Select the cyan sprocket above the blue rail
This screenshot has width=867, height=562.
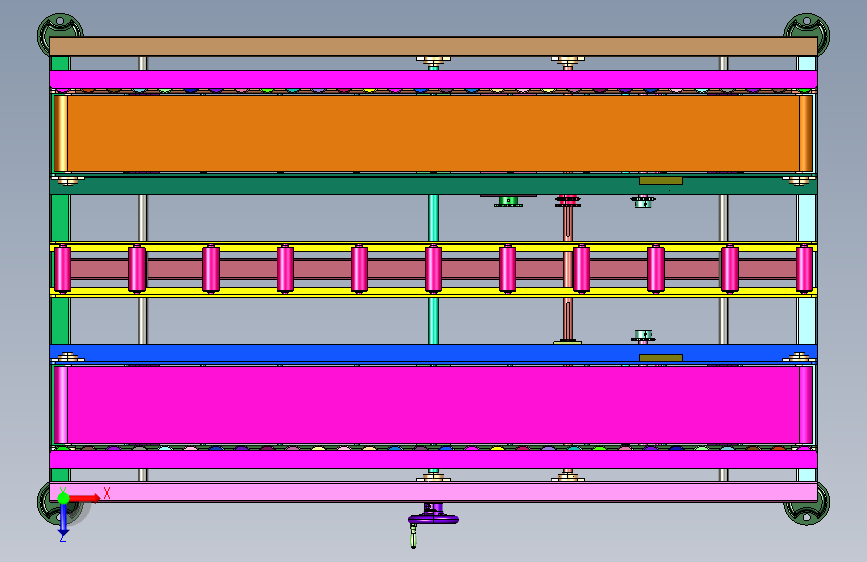643,336
